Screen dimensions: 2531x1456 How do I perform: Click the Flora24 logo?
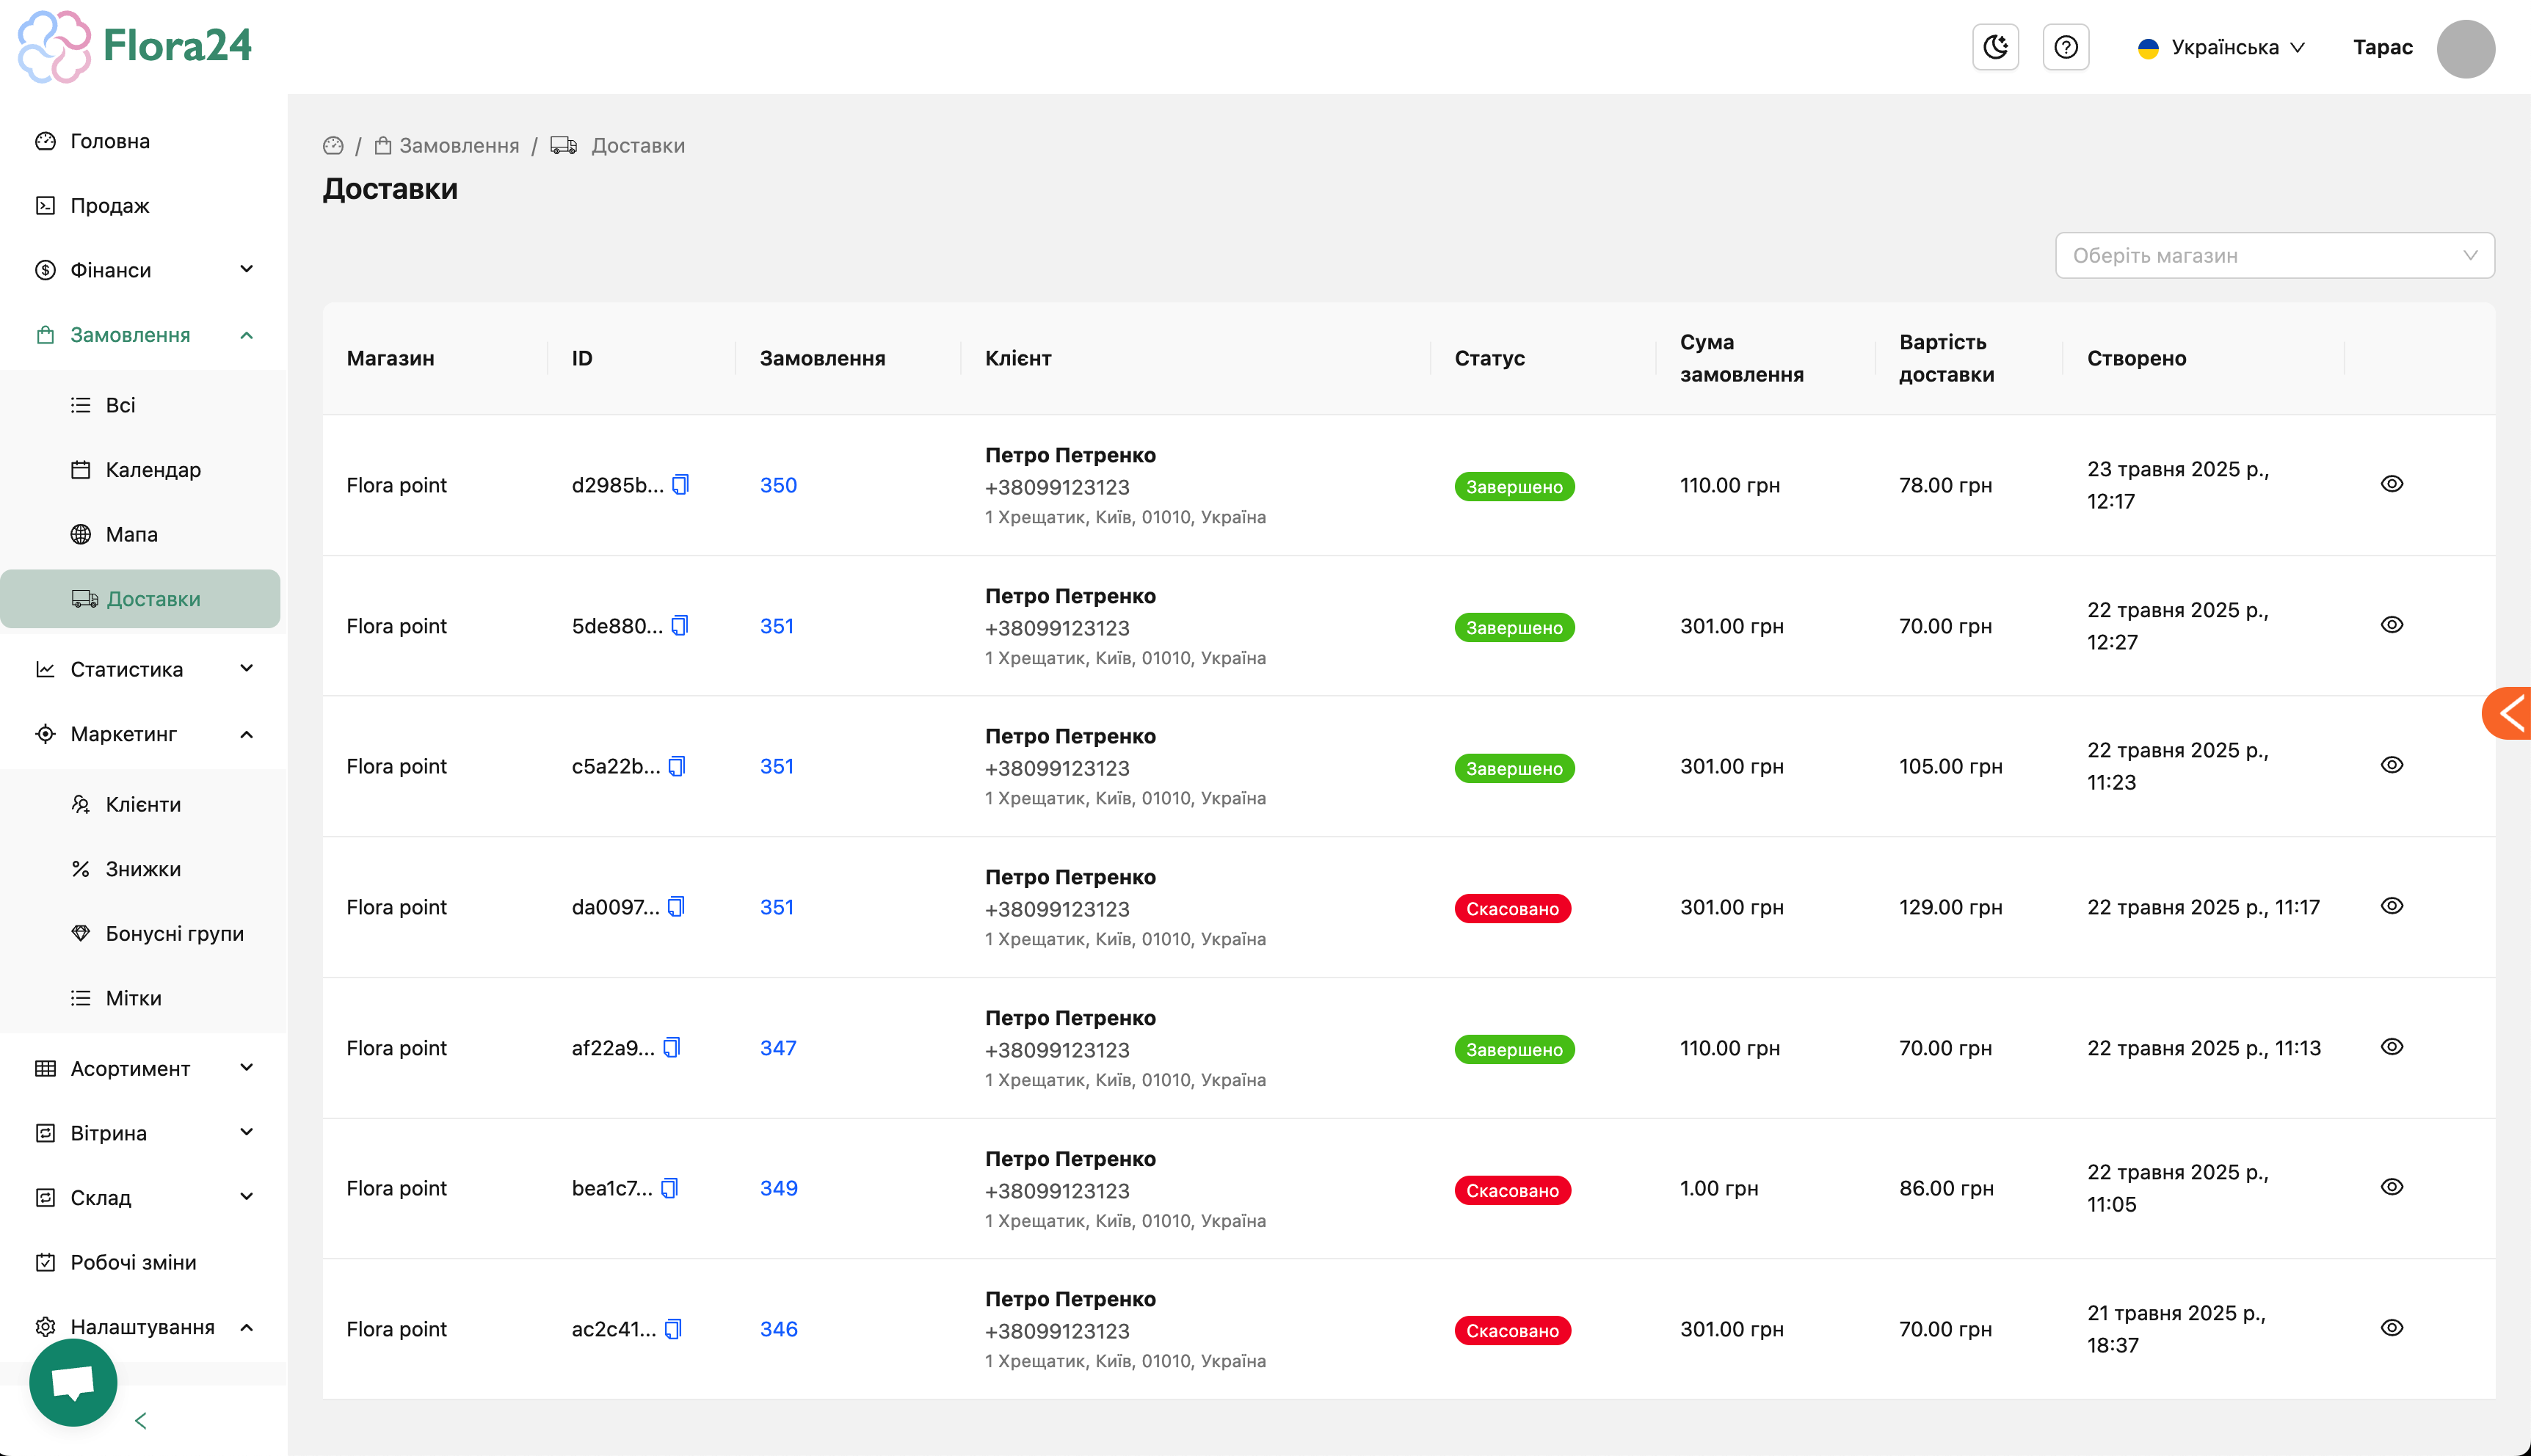(x=135, y=46)
